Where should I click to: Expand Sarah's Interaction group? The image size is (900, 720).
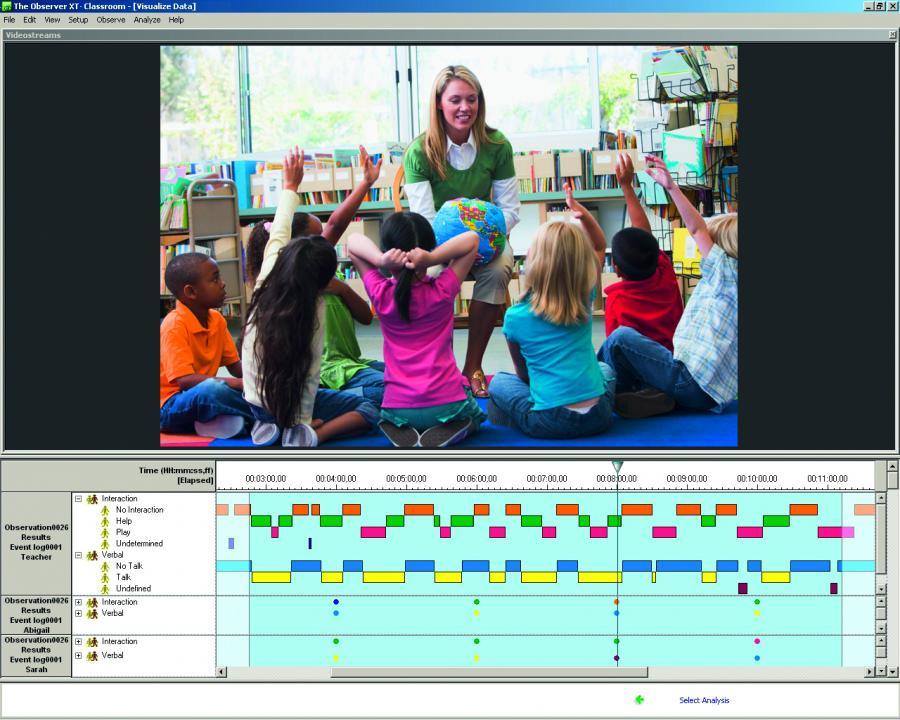79,641
